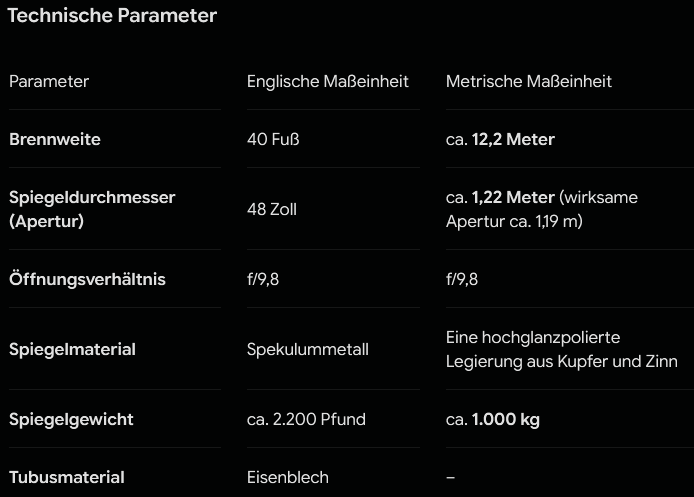694x497 pixels.
Task: Select the Parameter column header
Action: coord(49,81)
